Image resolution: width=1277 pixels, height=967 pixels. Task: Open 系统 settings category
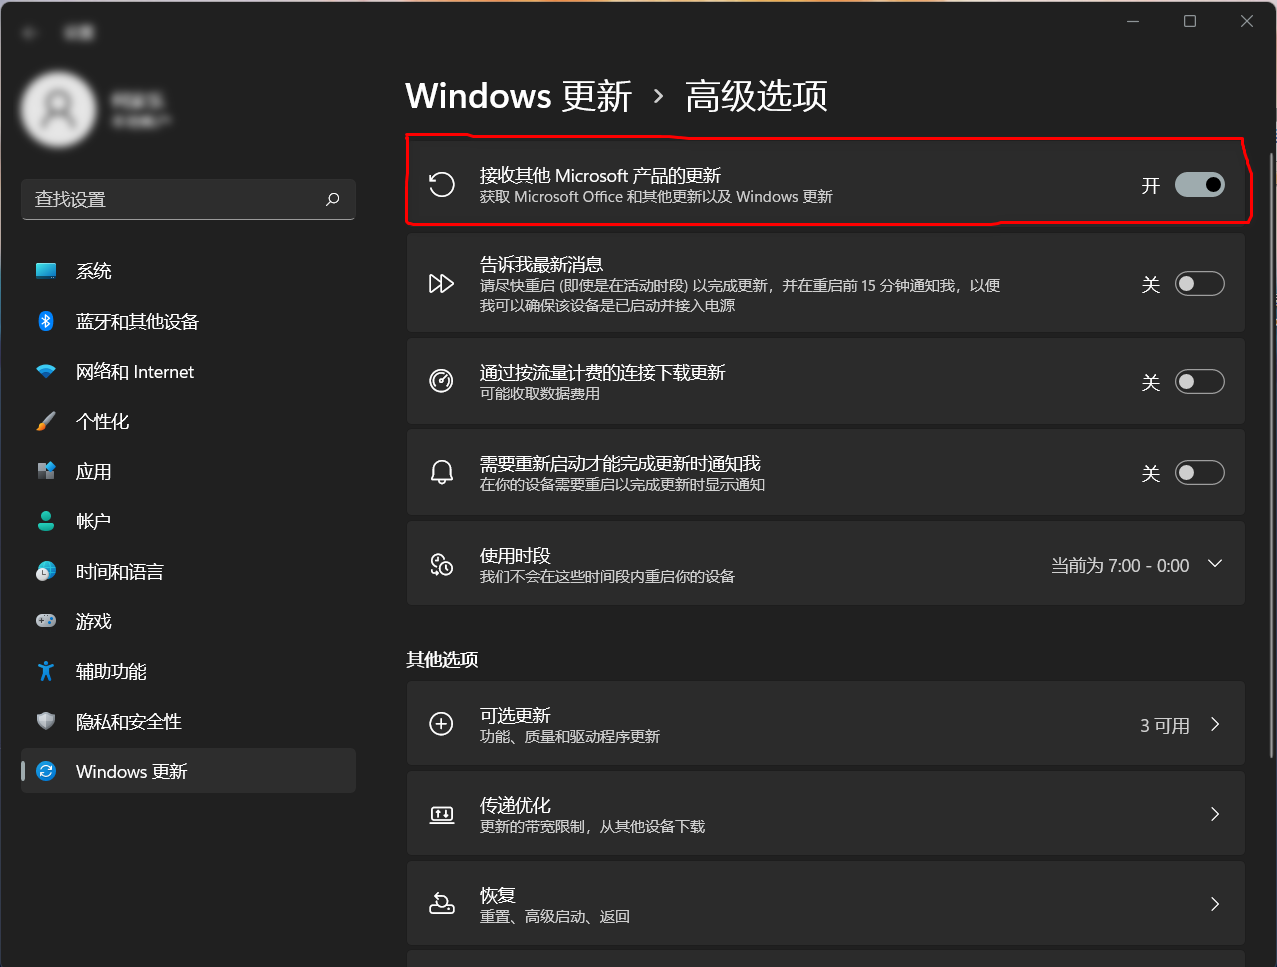pos(188,271)
